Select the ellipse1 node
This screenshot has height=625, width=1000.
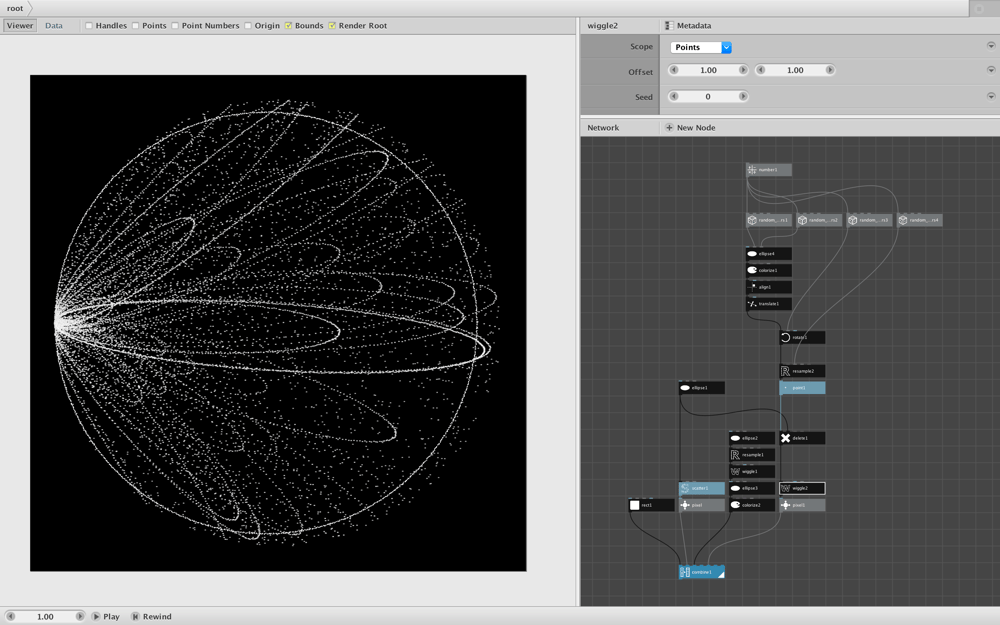[702, 388]
